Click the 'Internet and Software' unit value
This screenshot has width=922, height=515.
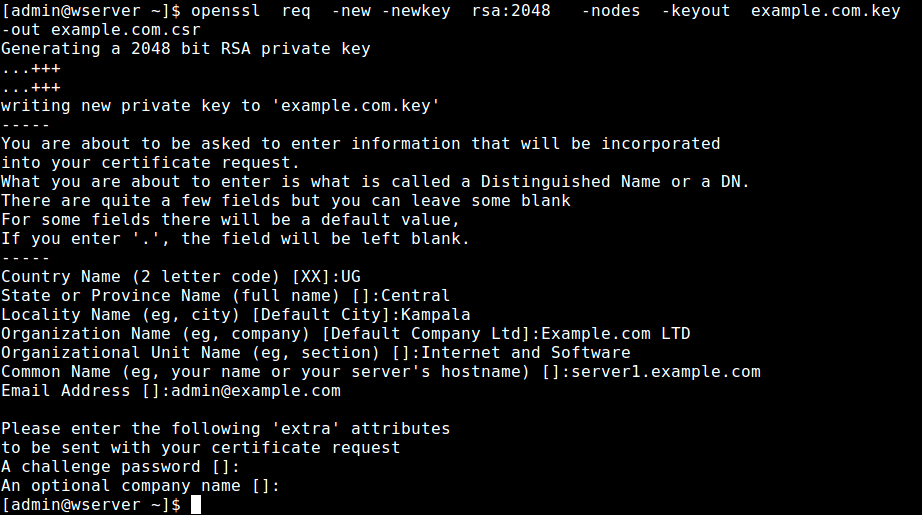pos(525,352)
